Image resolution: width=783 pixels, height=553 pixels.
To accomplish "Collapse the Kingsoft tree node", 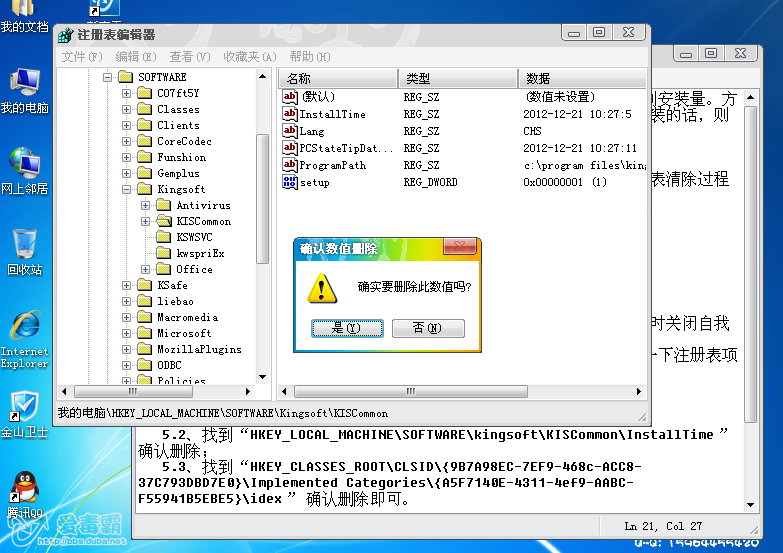I will 126,189.
